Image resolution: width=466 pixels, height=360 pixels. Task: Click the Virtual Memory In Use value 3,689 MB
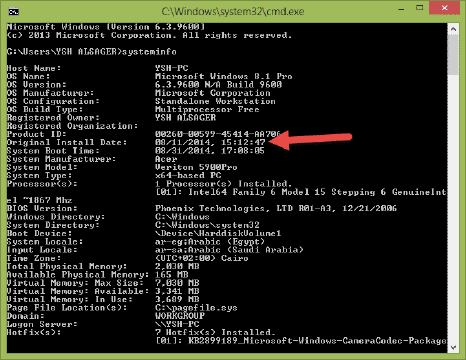pyautogui.click(x=177, y=299)
